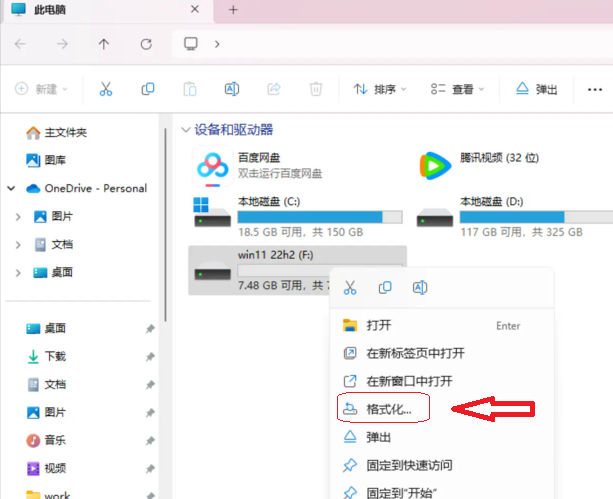Refresh the current folder view

point(146,44)
